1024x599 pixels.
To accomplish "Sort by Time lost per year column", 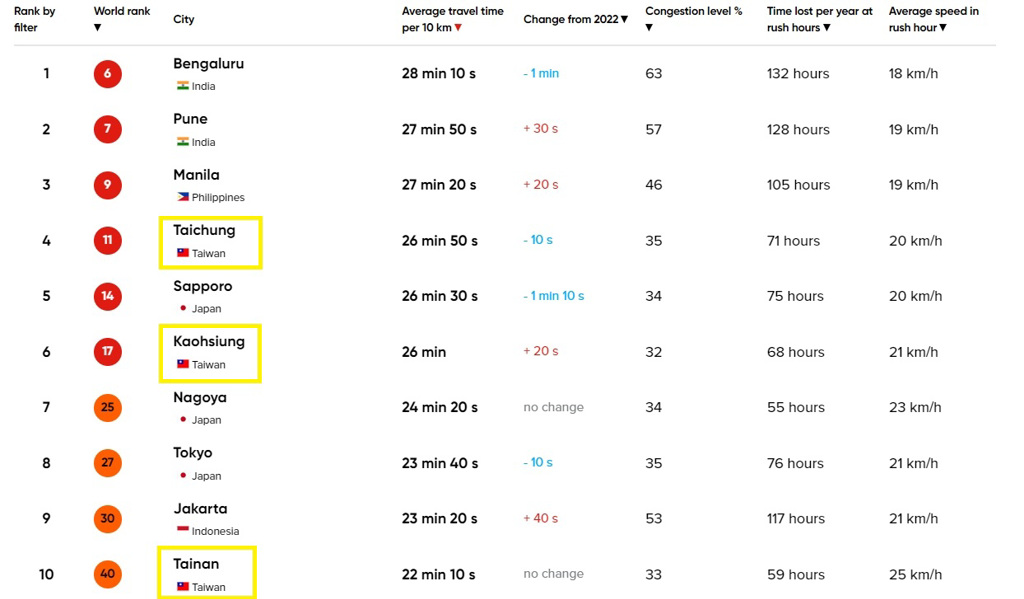I will 827,28.
